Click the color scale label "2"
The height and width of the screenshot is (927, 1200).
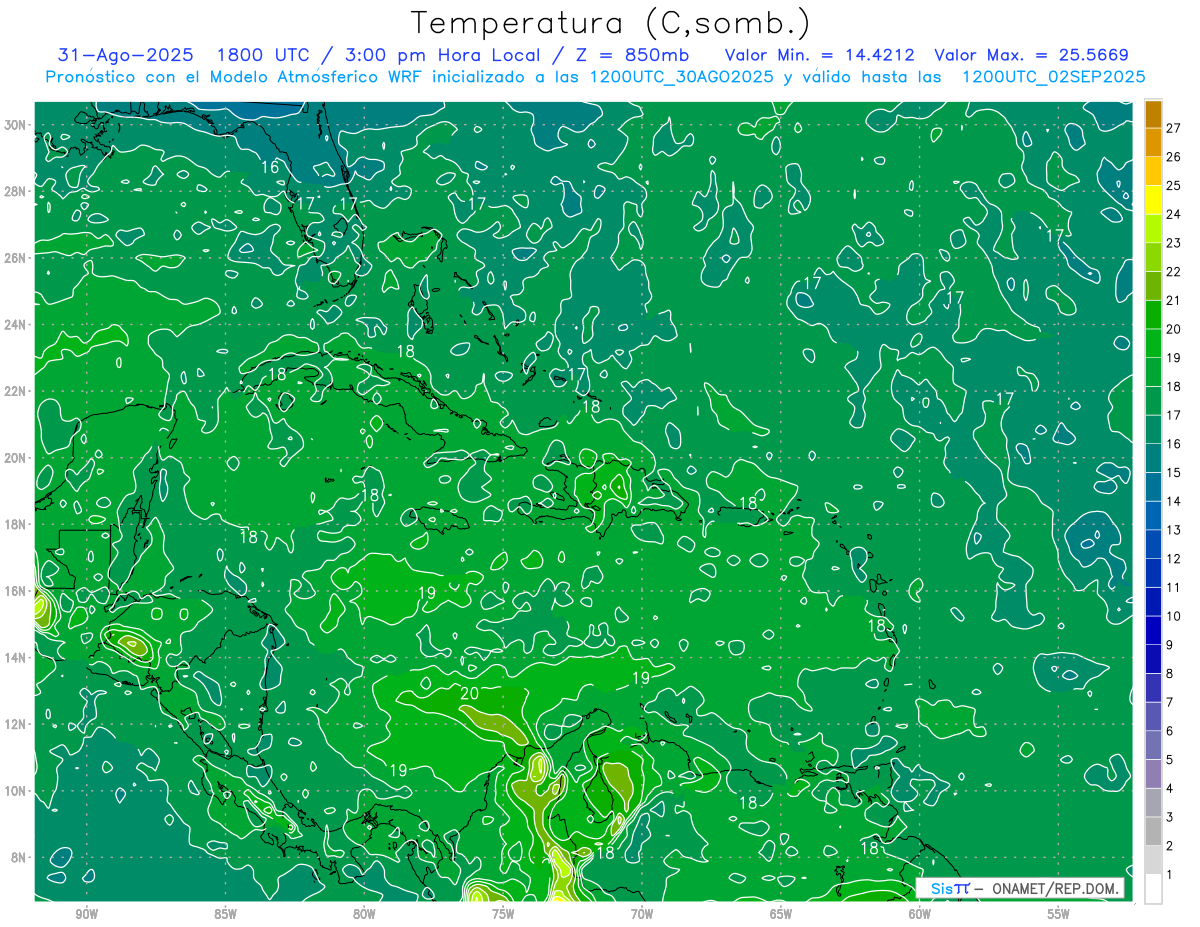tap(1170, 846)
